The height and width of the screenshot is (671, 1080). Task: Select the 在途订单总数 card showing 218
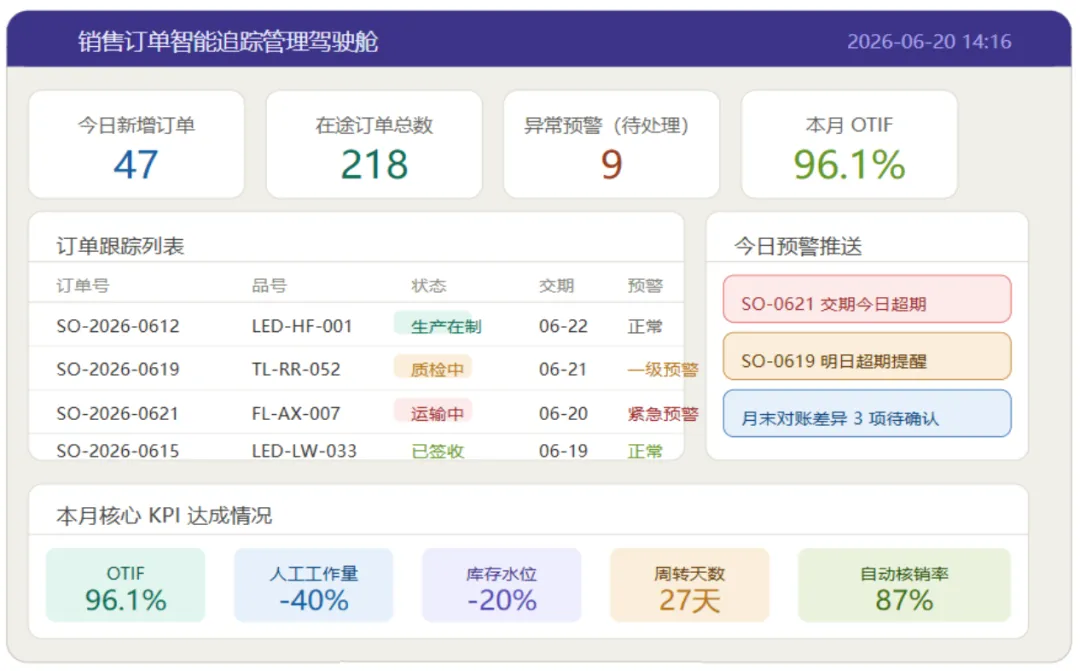pos(374,145)
